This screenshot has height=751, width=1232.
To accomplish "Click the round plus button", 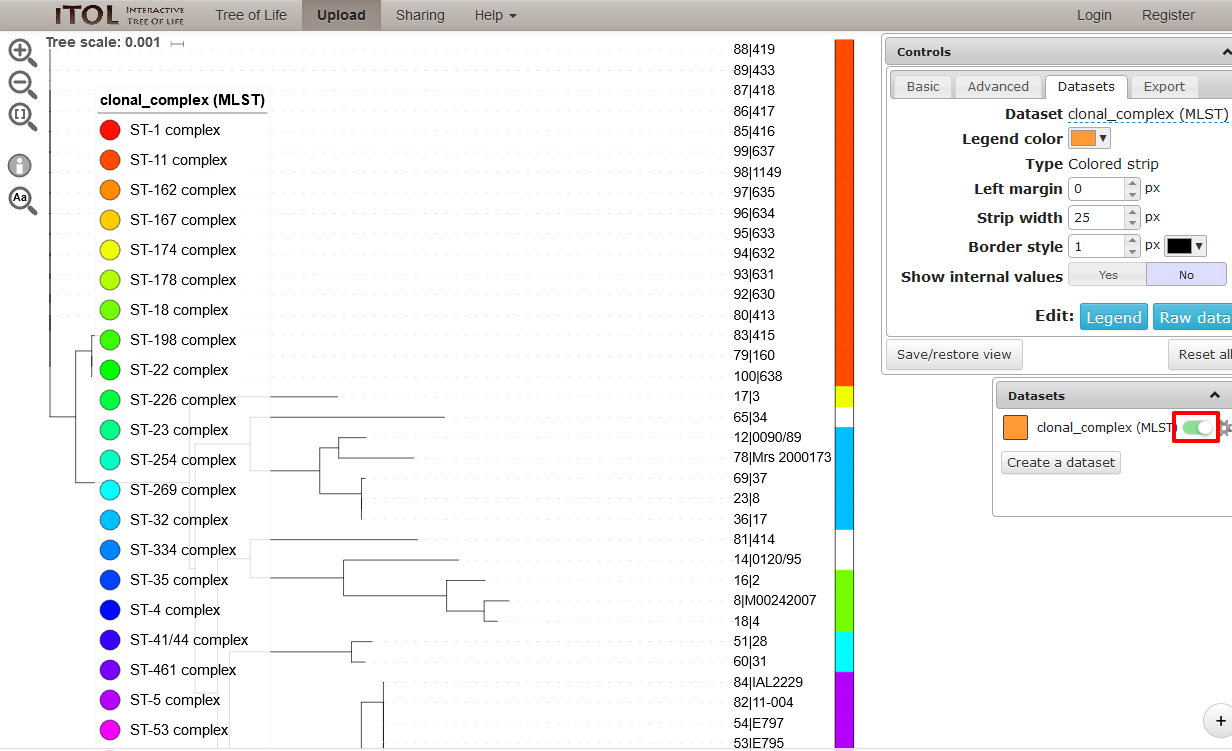I will click(1219, 719).
